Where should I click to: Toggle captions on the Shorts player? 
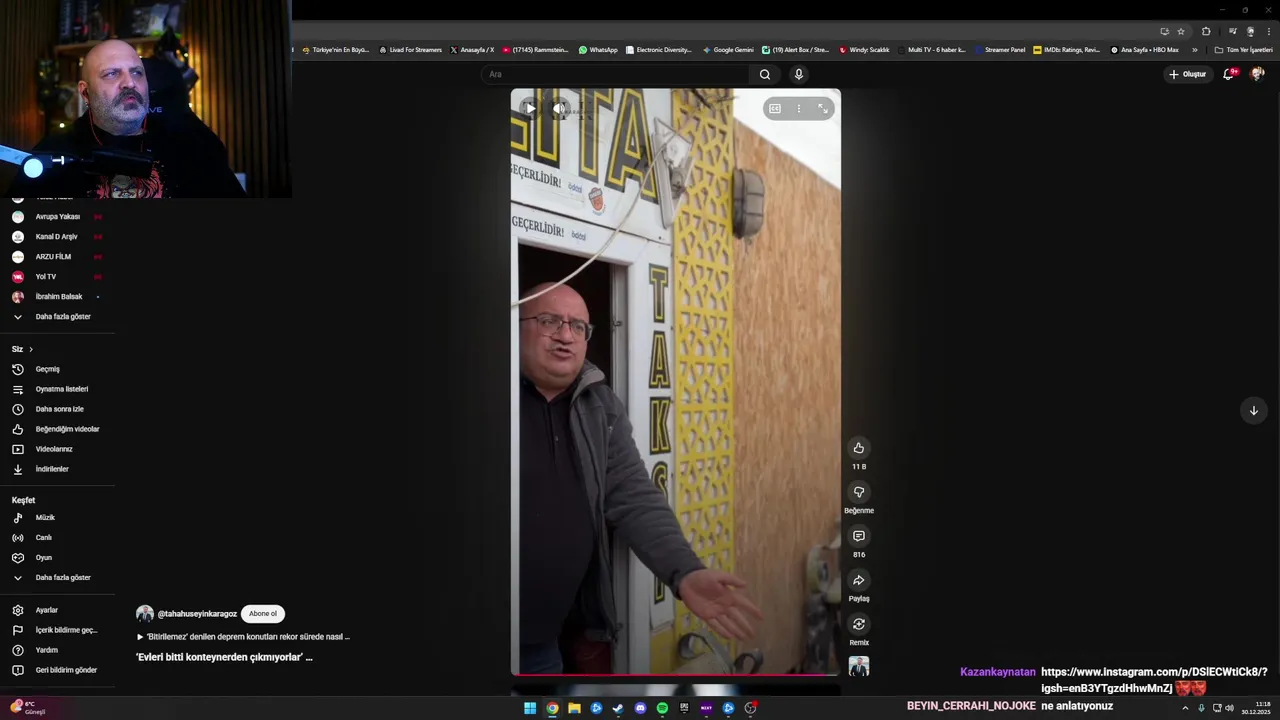(775, 108)
